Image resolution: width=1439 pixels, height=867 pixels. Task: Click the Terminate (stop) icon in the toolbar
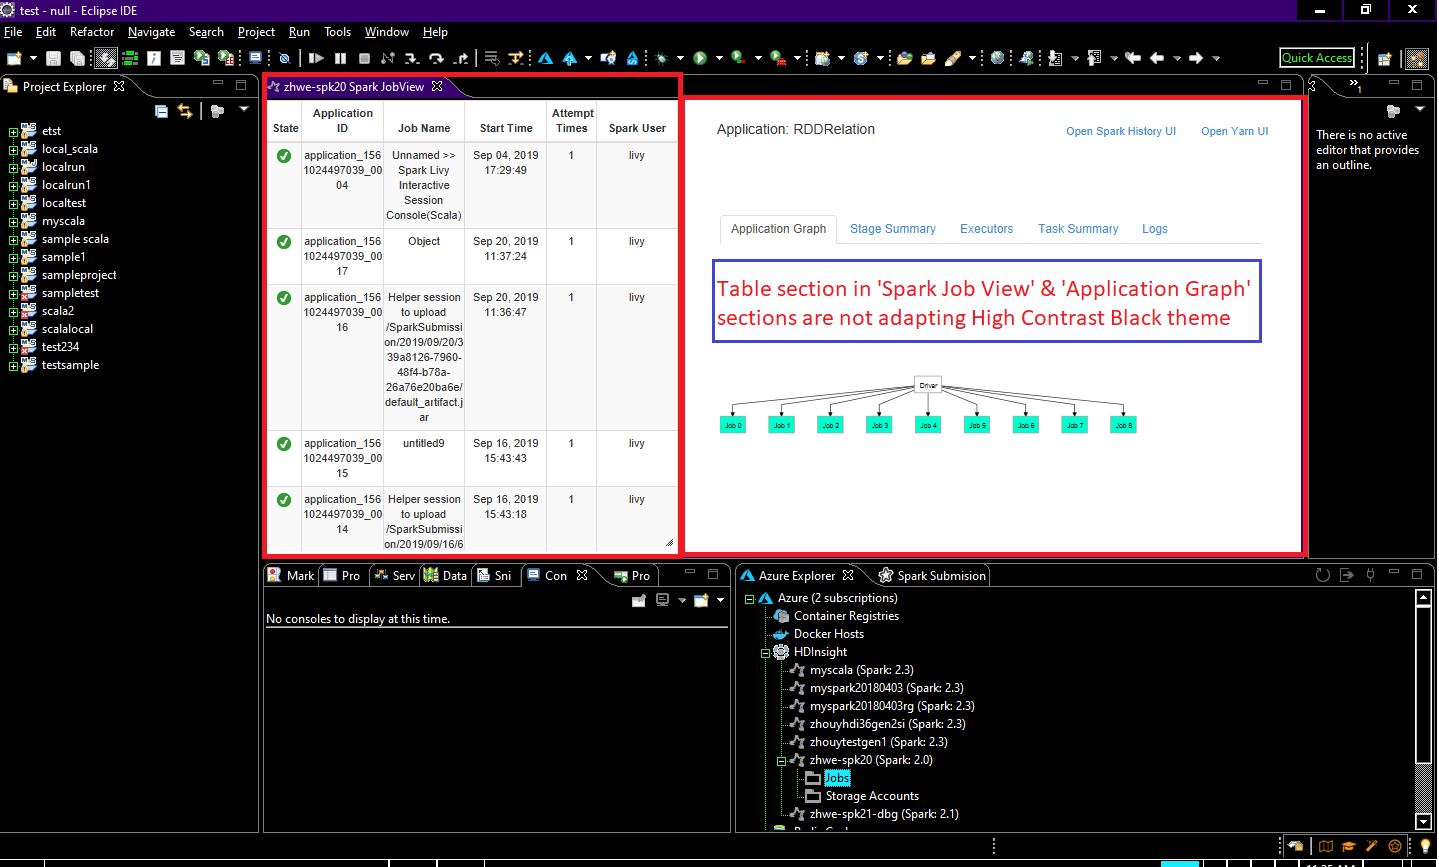[362, 57]
